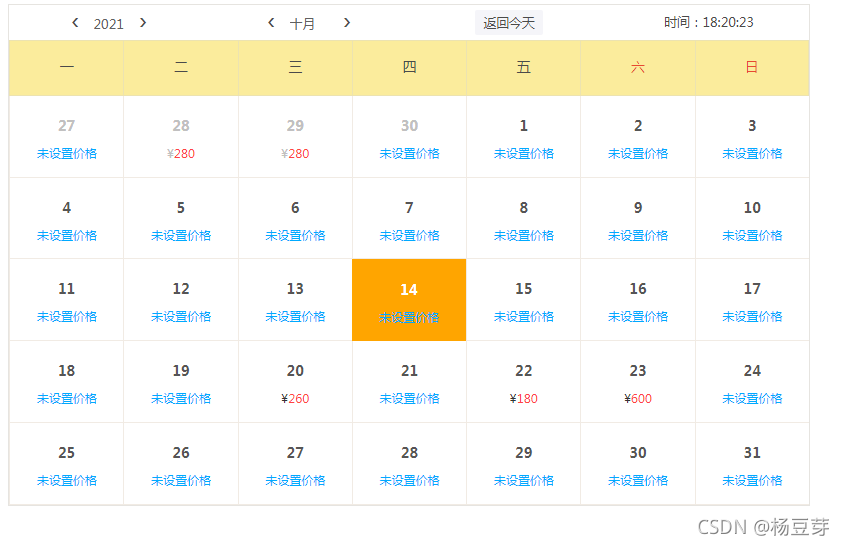Click the 六 Saturday column header
The width and height of the screenshot is (844, 545).
point(638,68)
